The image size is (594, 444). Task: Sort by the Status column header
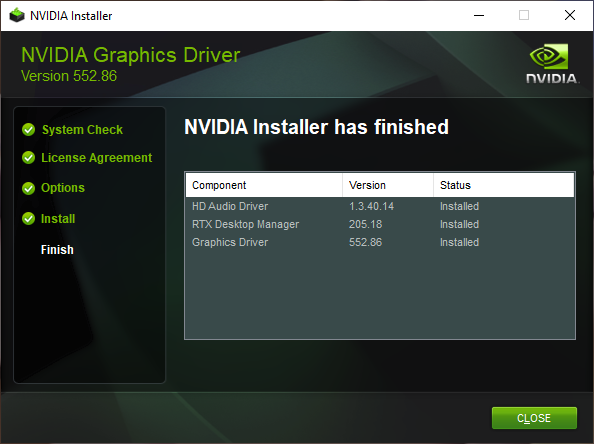pos(504,185)
